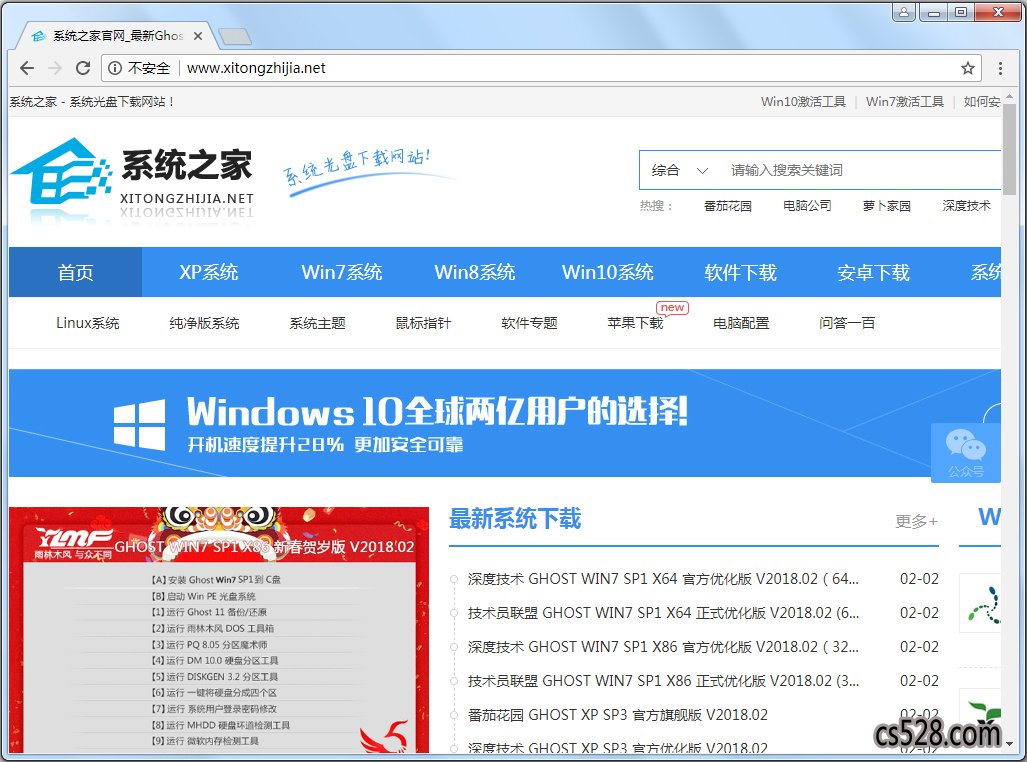Open the 苹果下载 link marked new

click(x=635, y=323)
